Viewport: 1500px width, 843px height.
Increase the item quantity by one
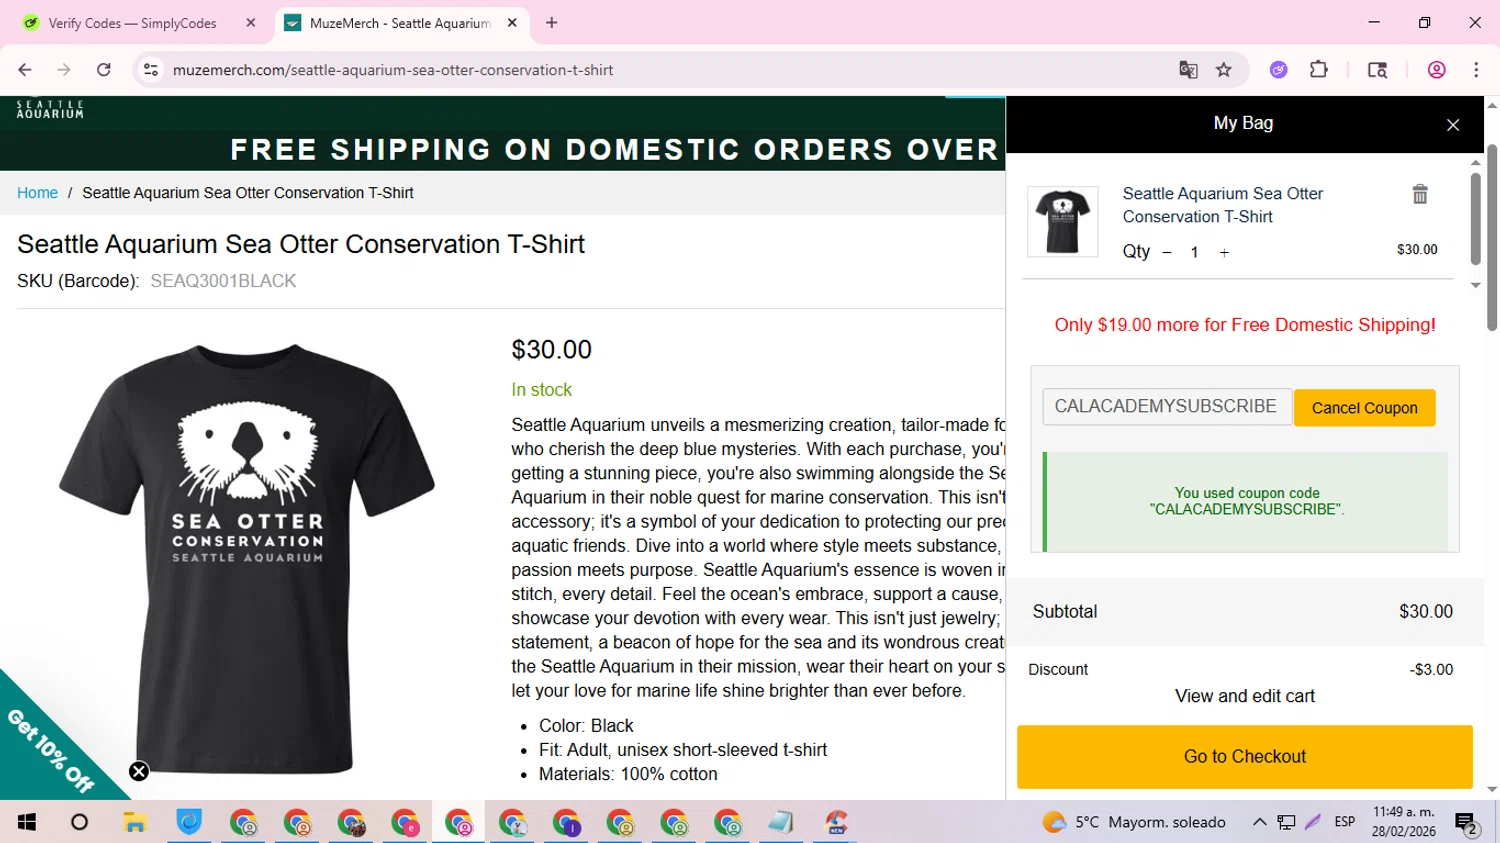1224,253
